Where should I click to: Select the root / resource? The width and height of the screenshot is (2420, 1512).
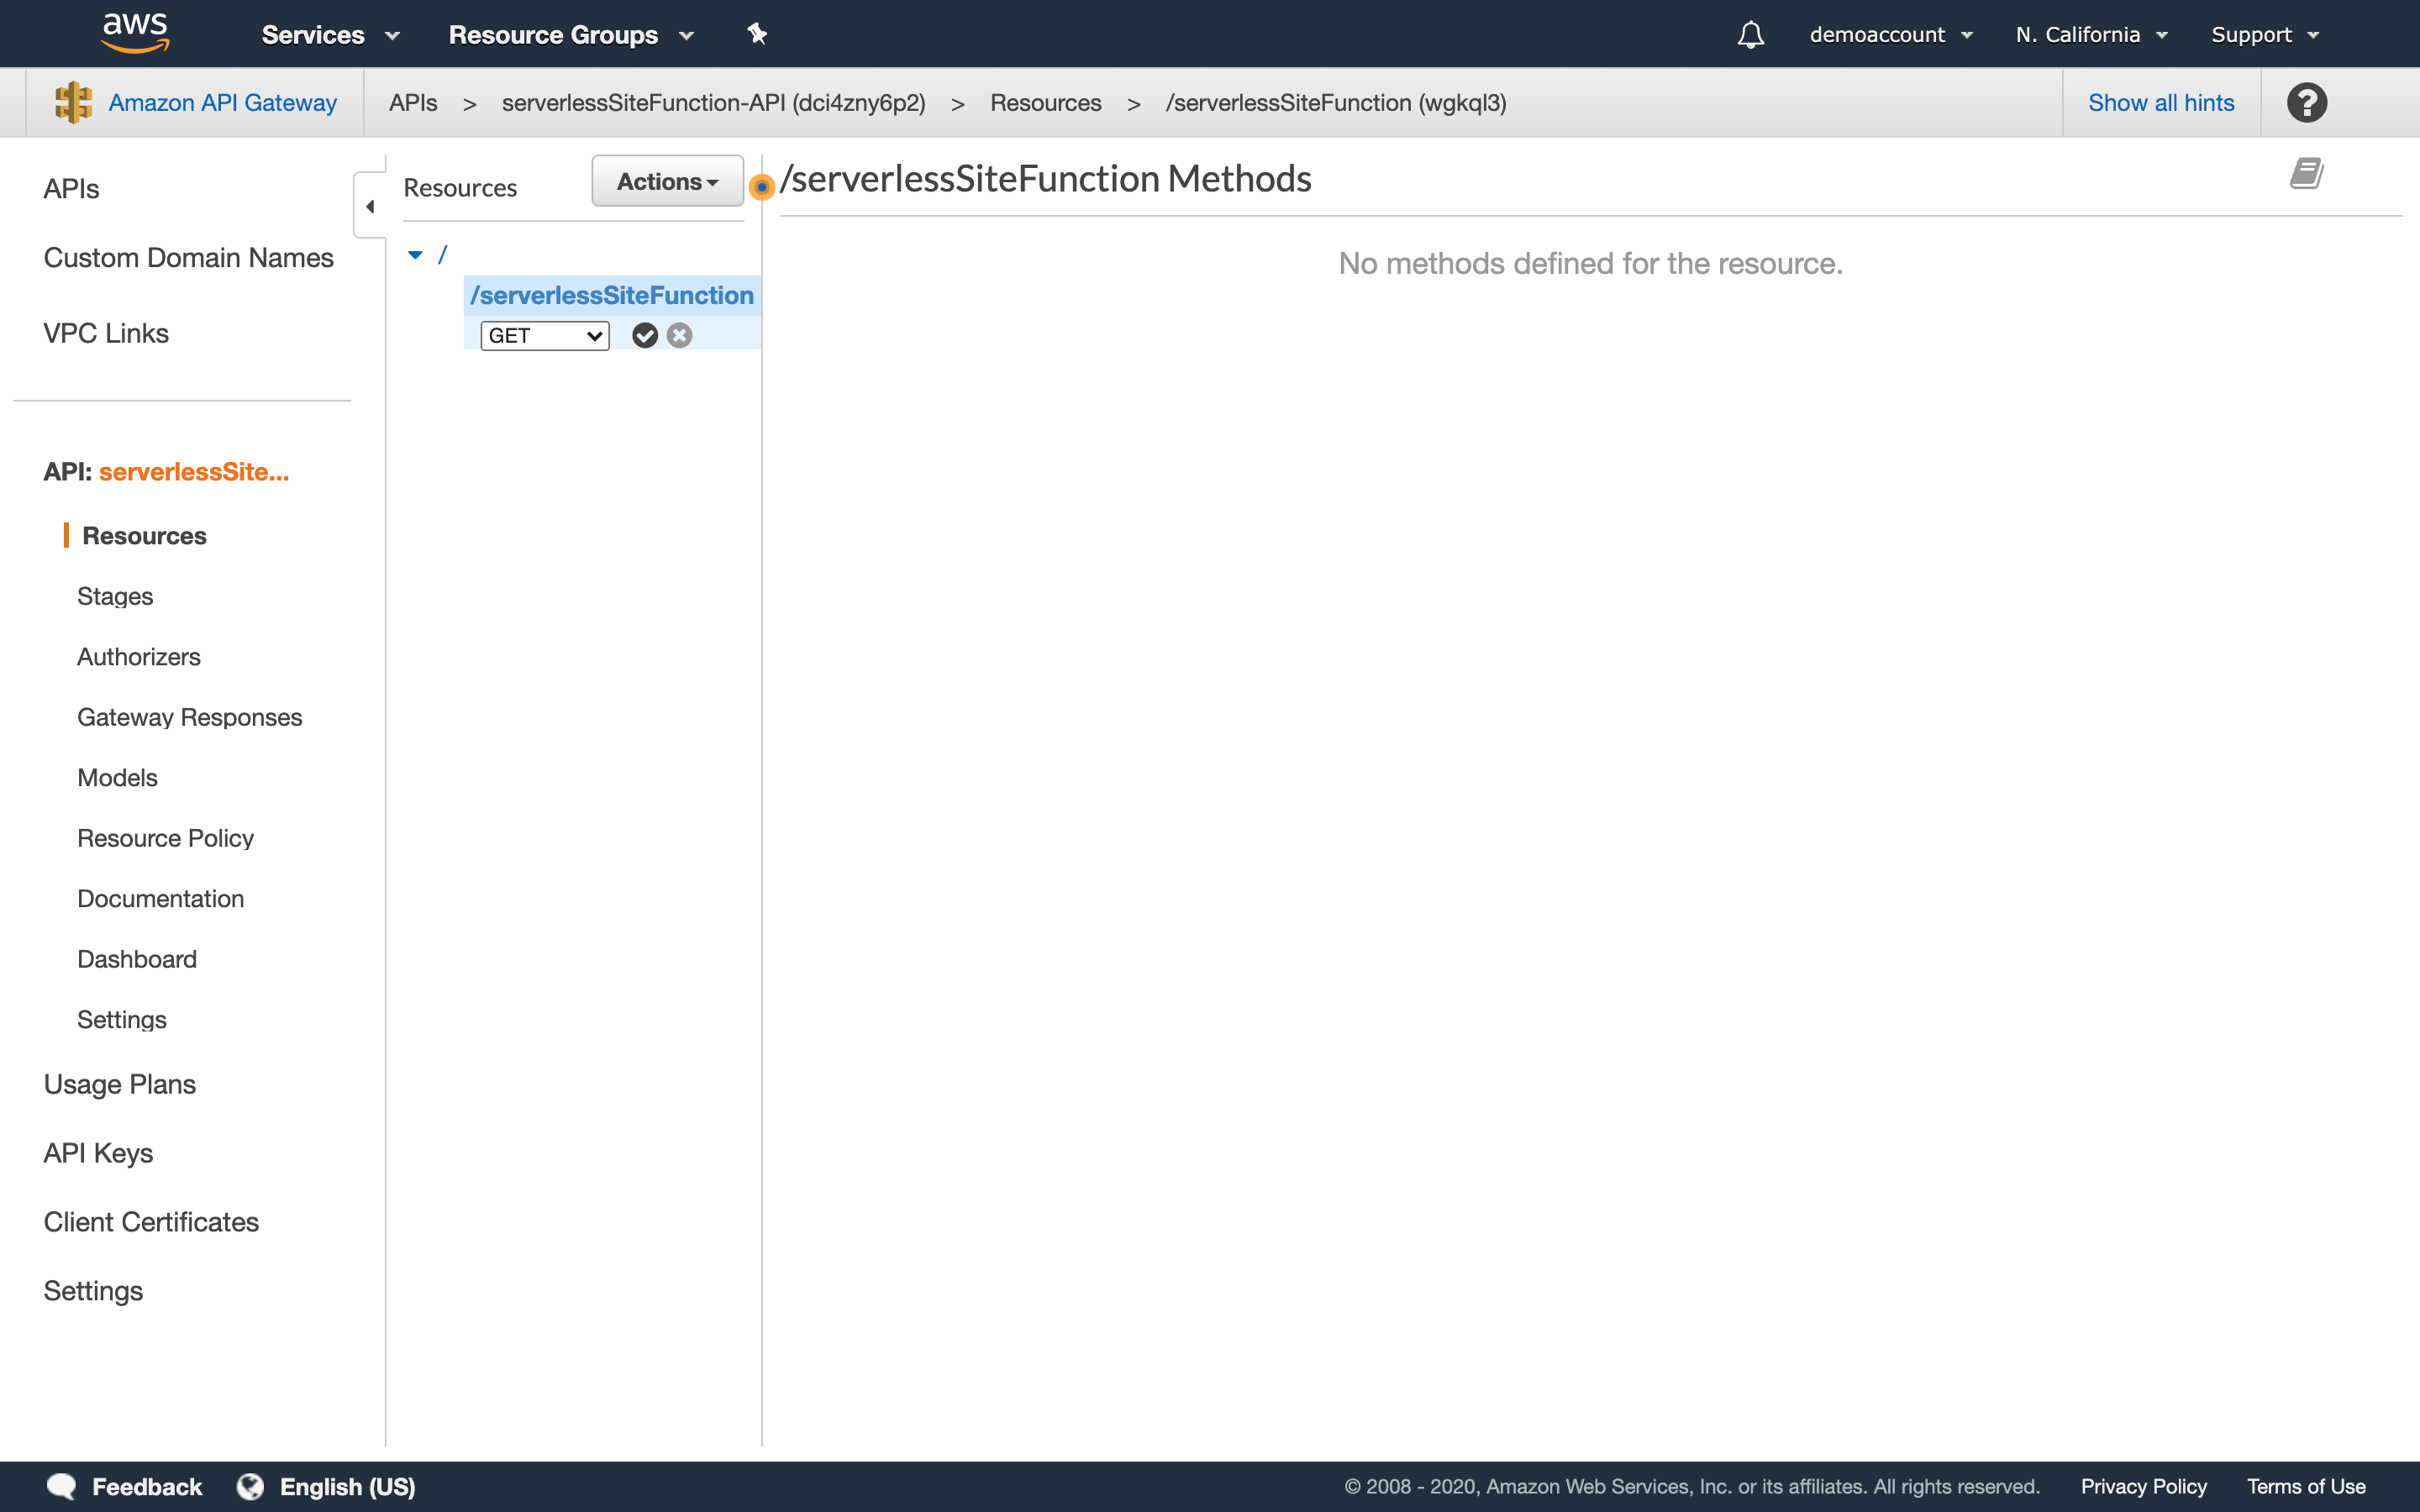(x=442, y=255)
